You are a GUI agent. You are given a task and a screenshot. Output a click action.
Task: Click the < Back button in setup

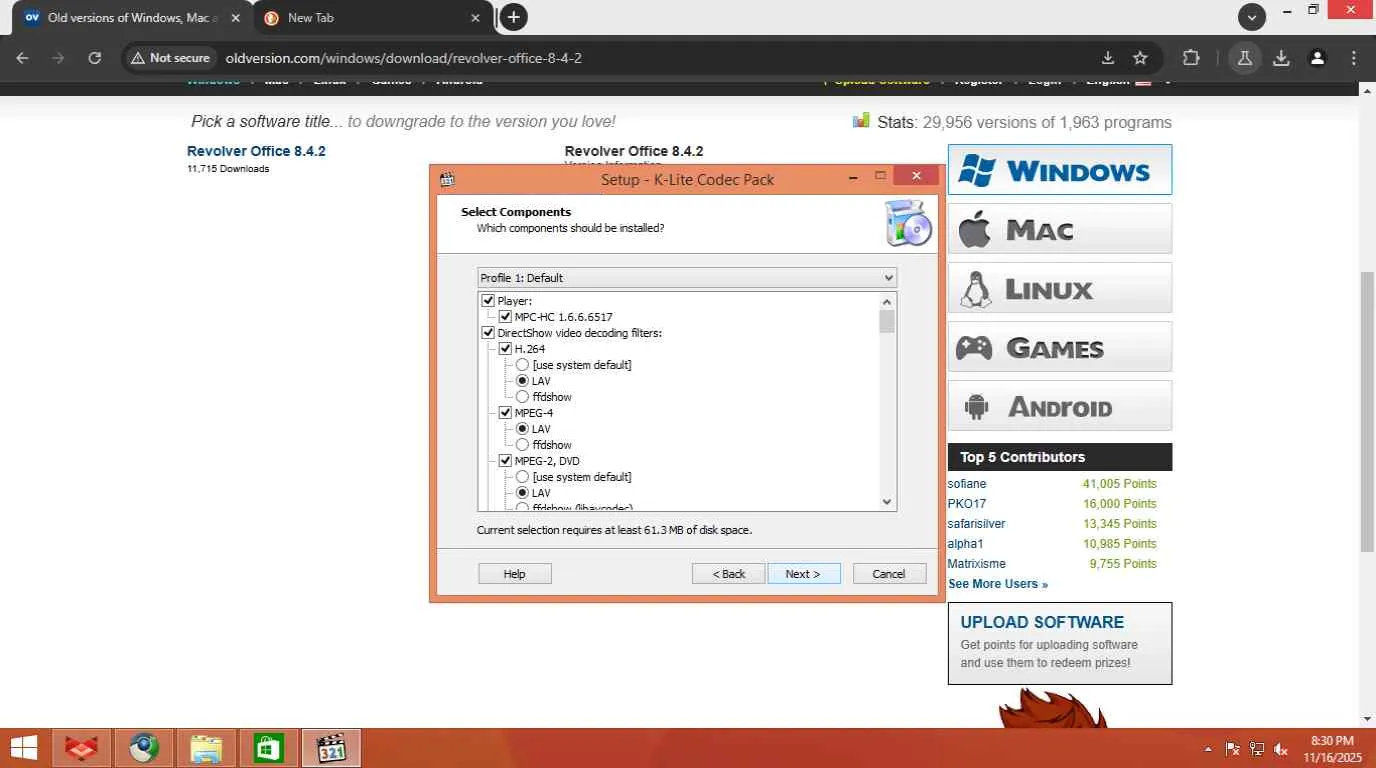pos(729,574)
